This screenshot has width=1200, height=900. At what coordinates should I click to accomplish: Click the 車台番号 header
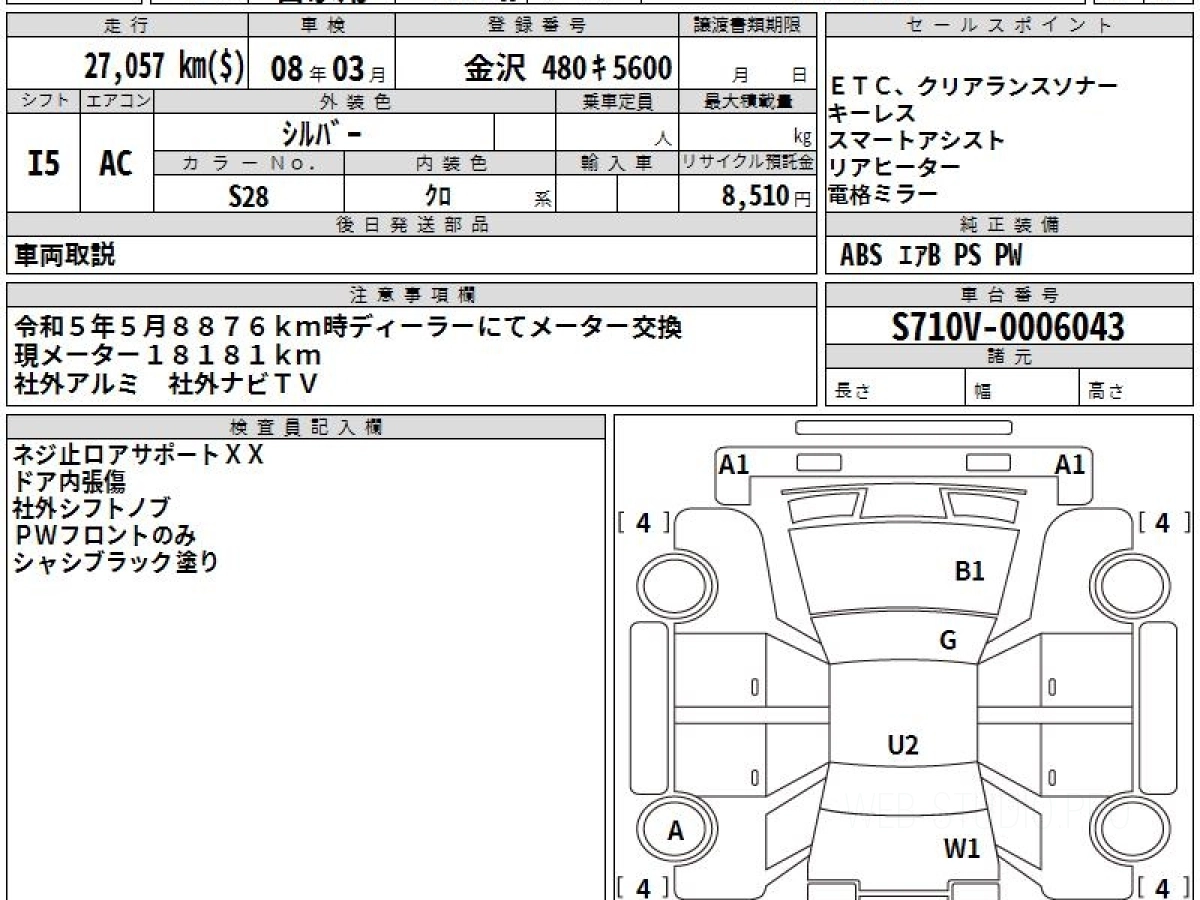point(1010,295)
